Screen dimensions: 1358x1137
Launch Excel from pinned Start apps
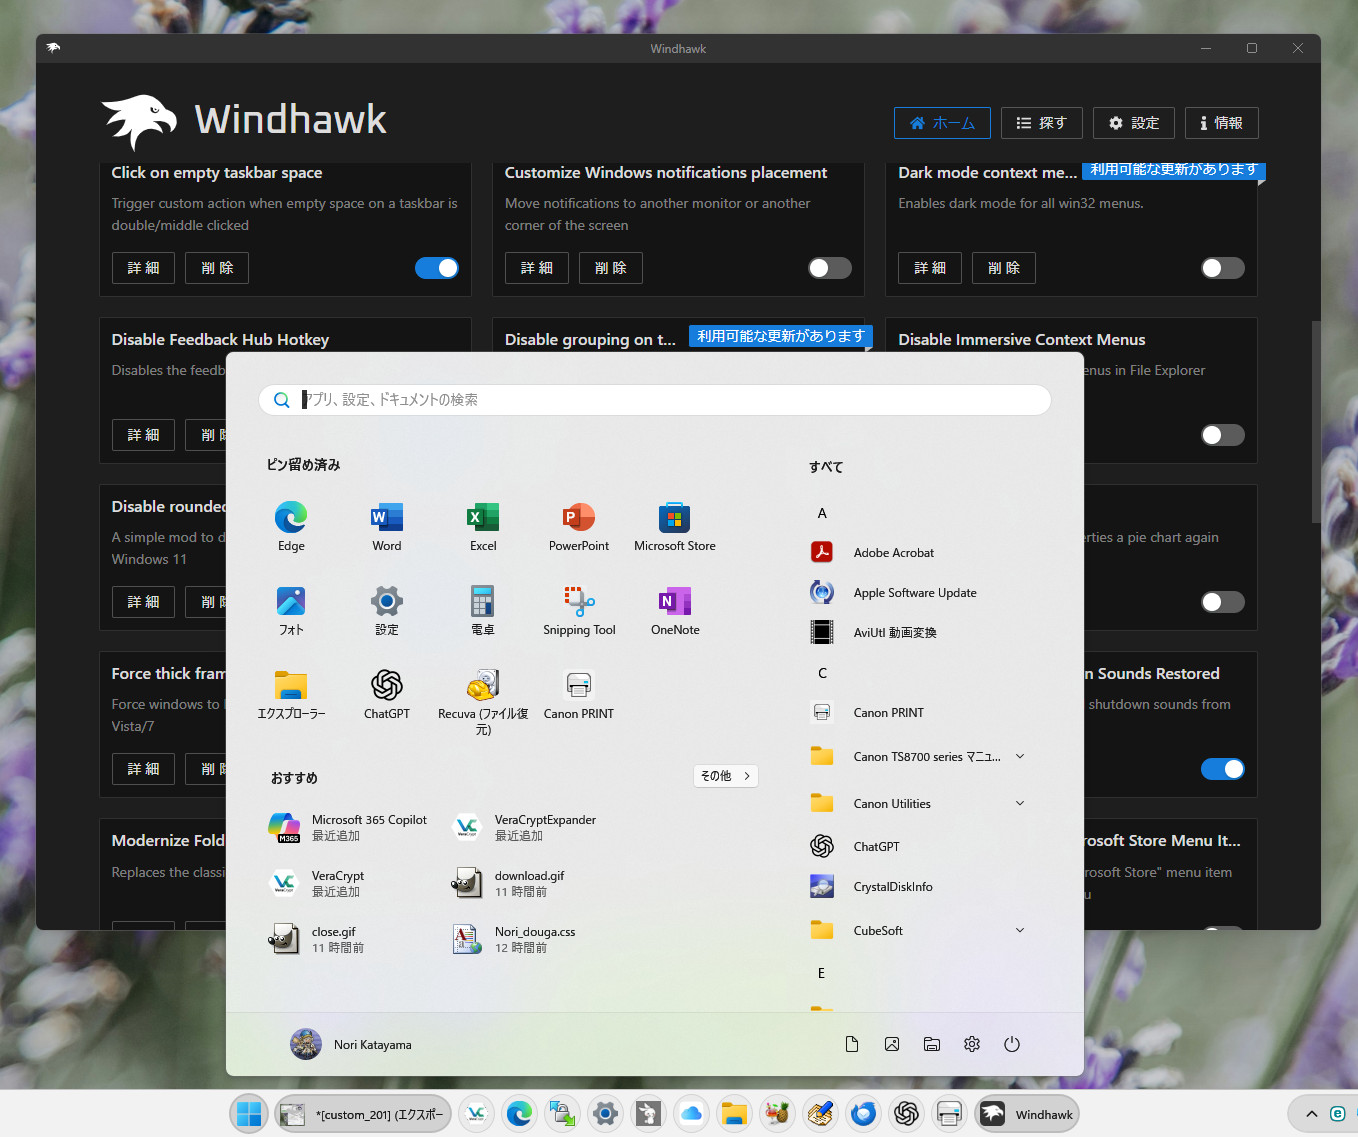tap(483, 527)
